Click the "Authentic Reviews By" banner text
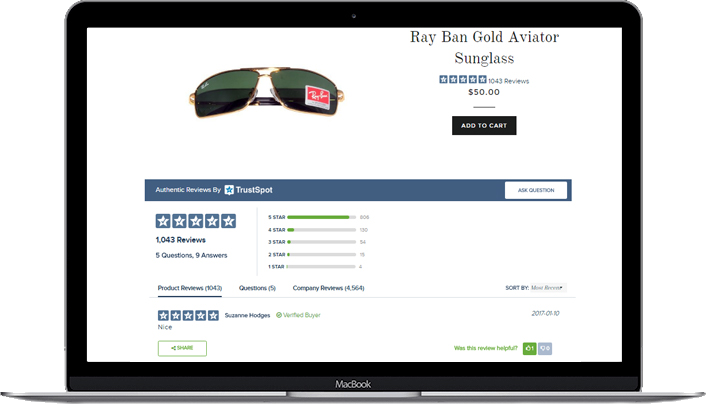 (188, 190)
